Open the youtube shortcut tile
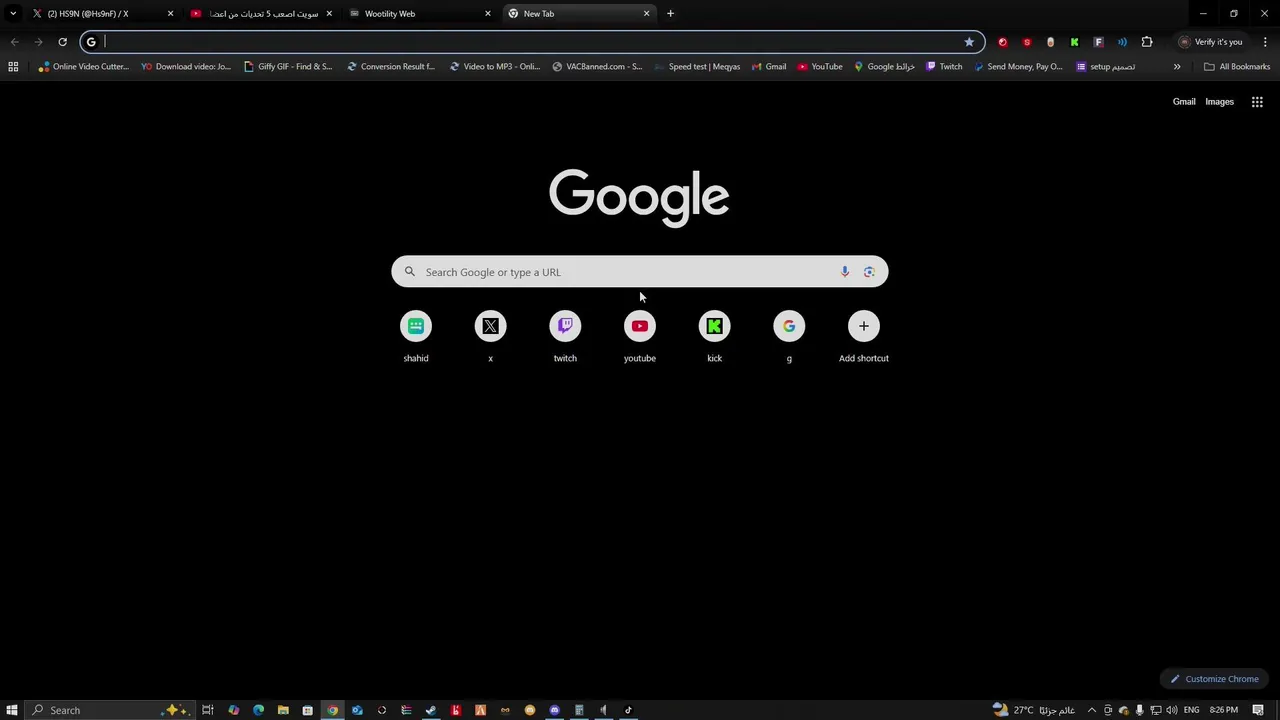The image size is (1280, 720). [640, 337]
